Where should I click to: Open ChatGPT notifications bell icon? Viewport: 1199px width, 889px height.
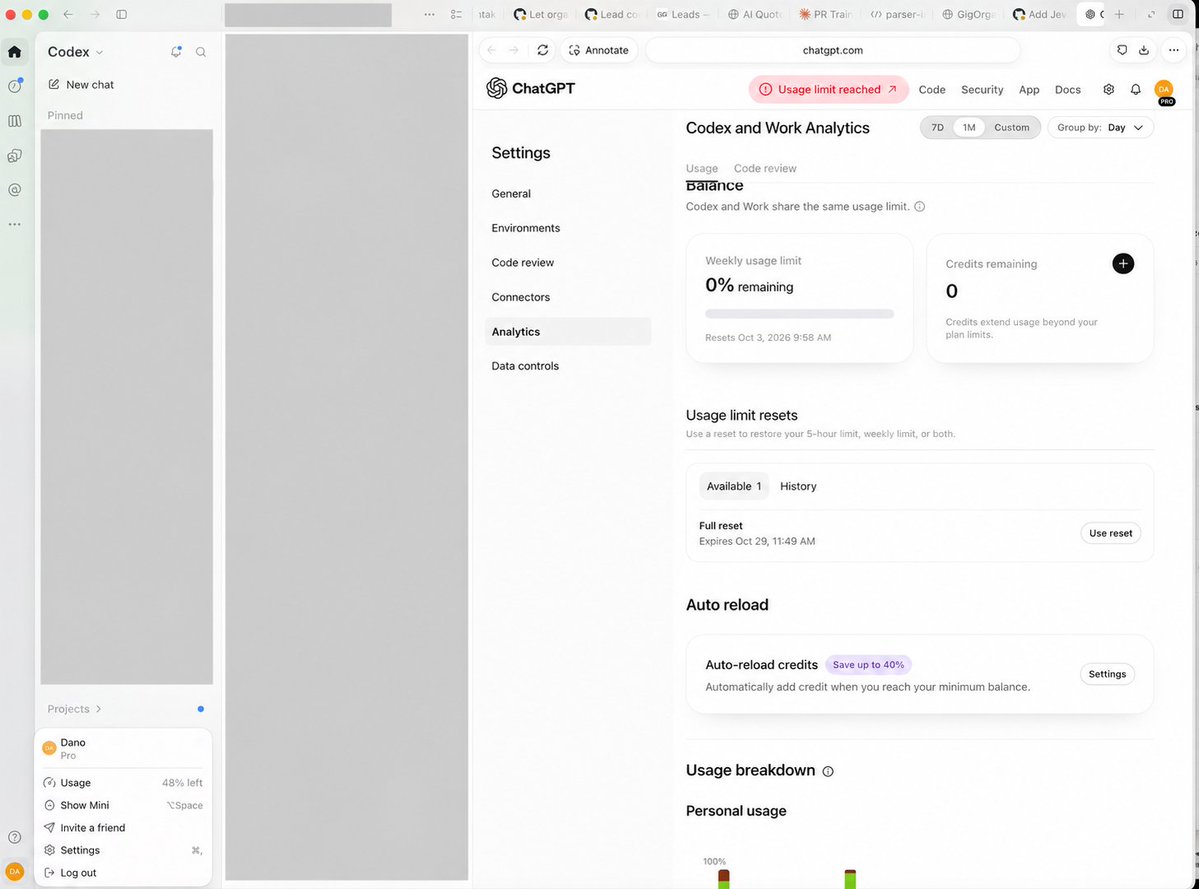click(x=1136, y=89)
